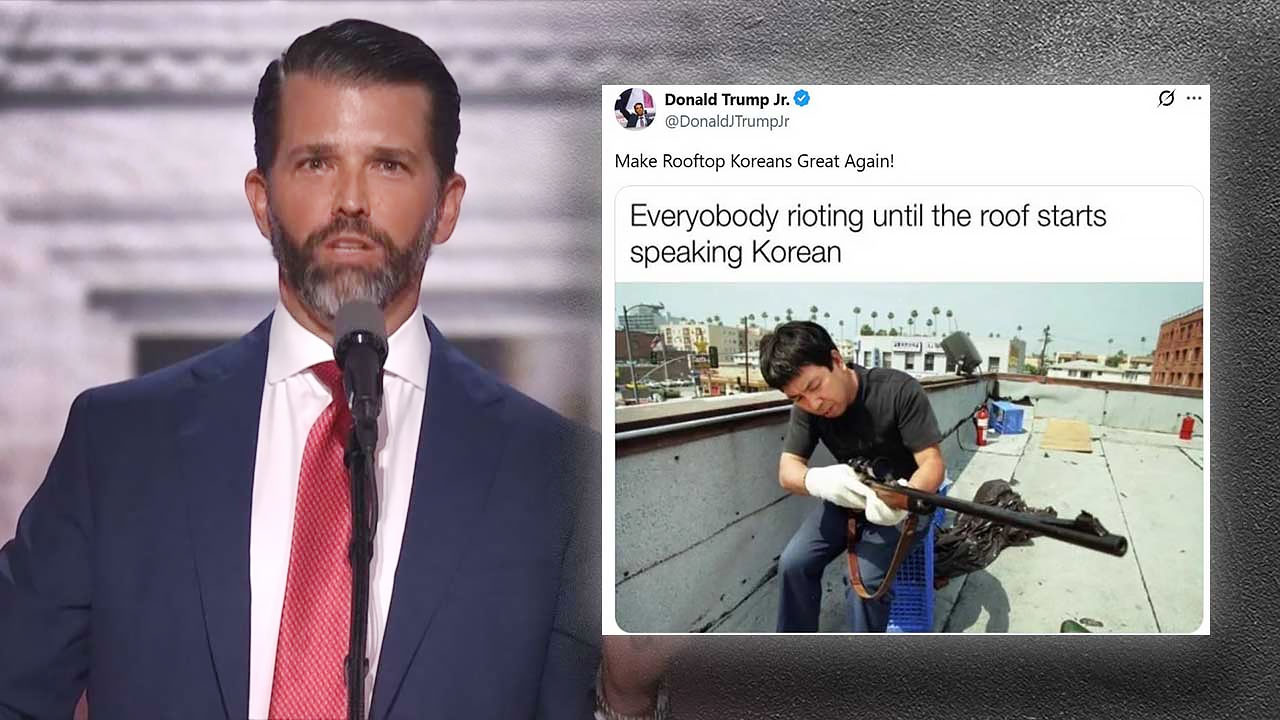Click the Grok slashed-circle icon in tweet header
Viewport: 1280px width, 720px height.
click(1166, 98)
